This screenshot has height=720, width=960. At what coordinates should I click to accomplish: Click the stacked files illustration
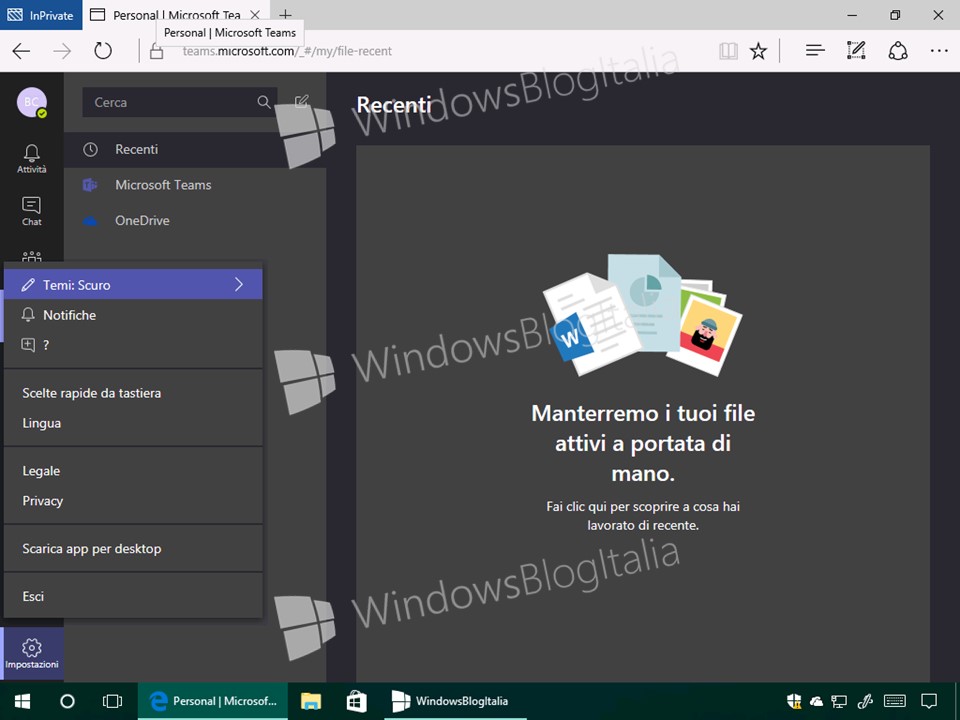pos(642,315)
